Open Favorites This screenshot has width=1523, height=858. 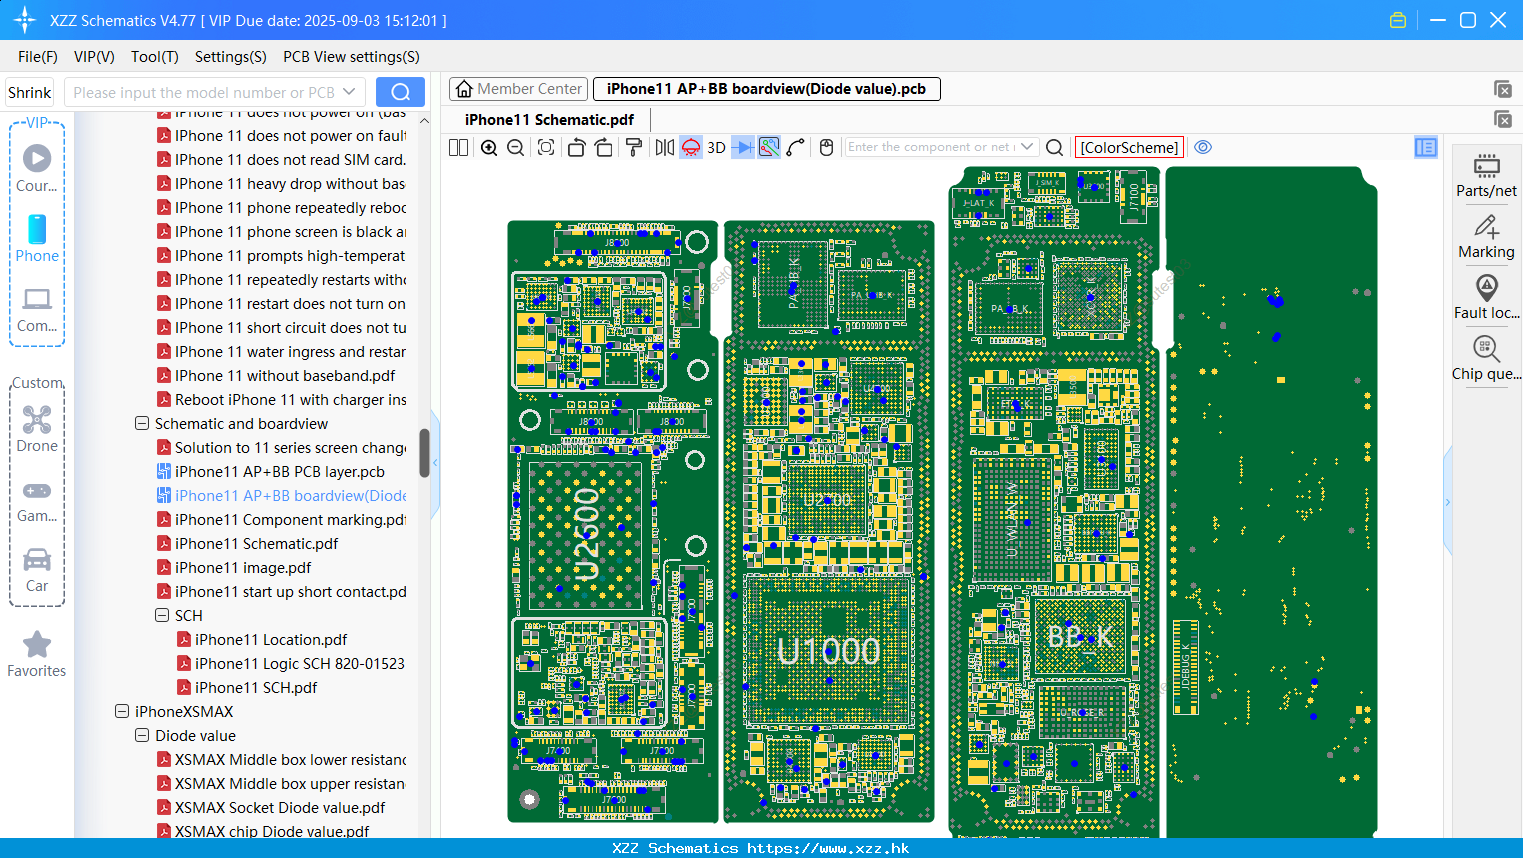pyautogui.click(x=37, y=655)
